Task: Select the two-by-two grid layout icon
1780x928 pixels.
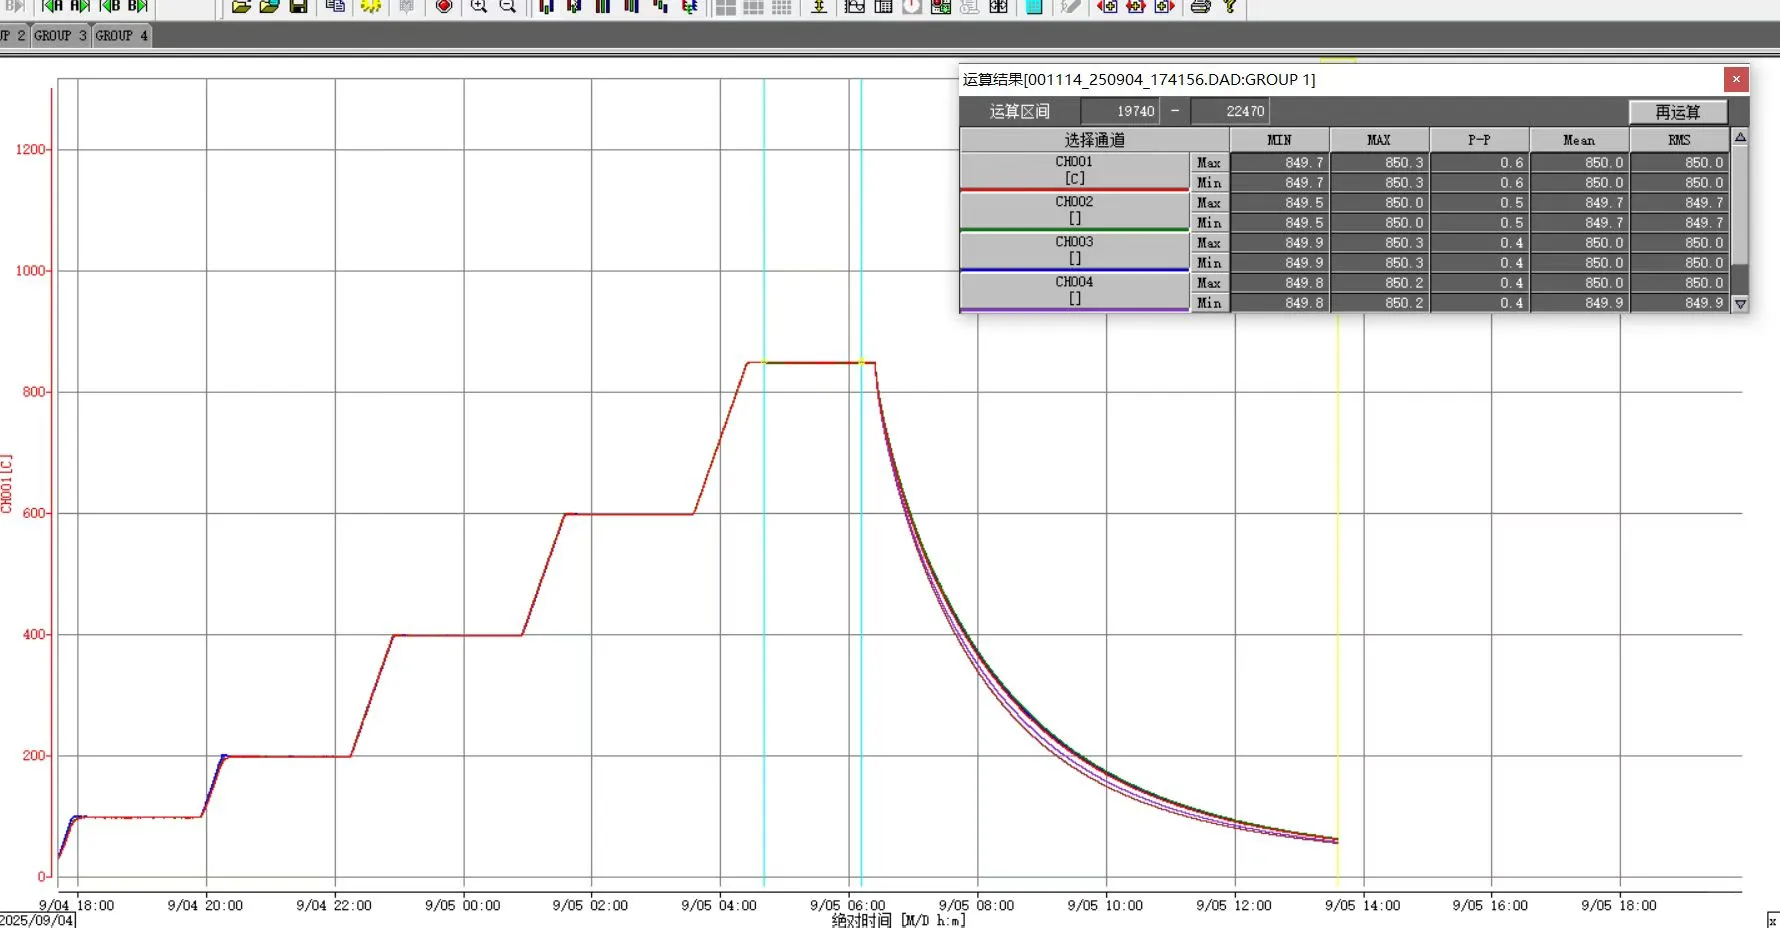Action: coord(726,7)
